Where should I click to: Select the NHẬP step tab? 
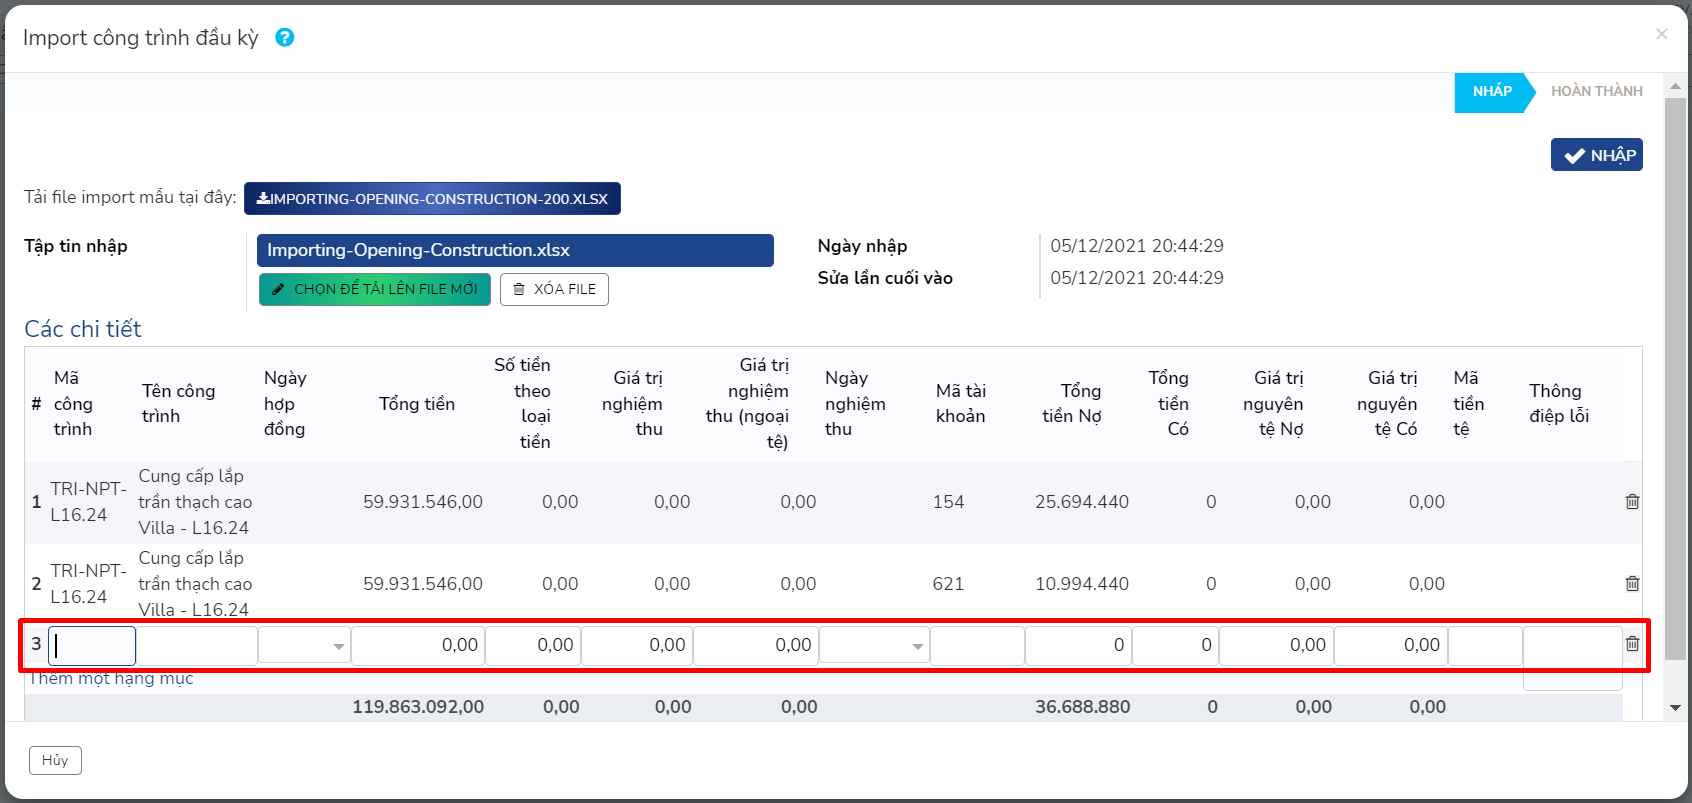point(1492,92)
